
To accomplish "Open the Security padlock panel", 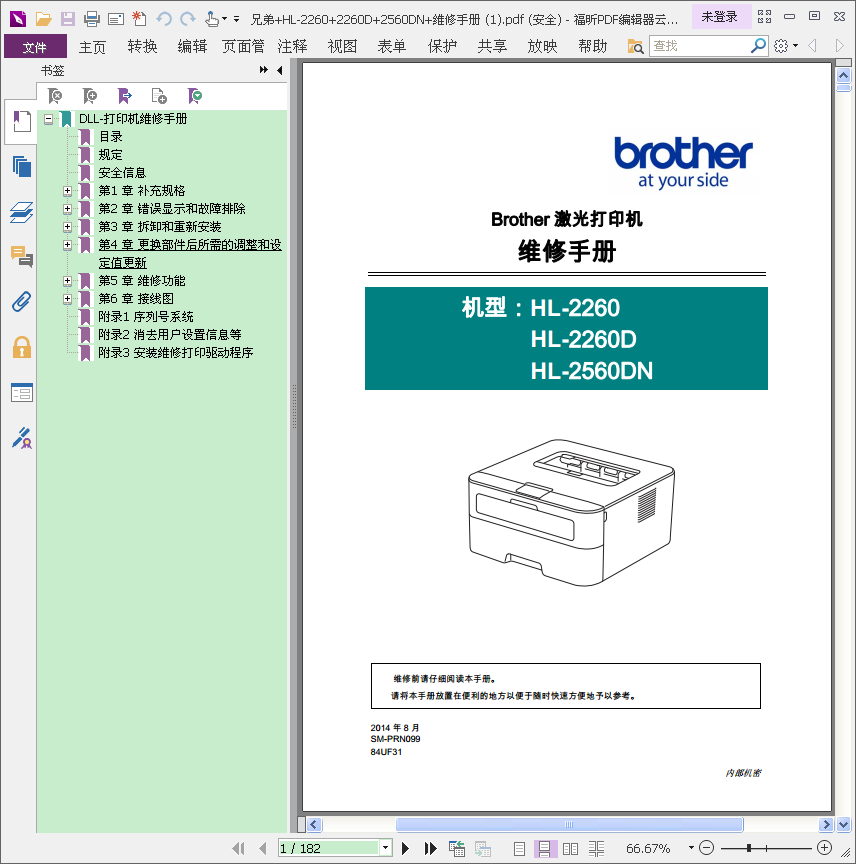I will click(x=21, y=348).
